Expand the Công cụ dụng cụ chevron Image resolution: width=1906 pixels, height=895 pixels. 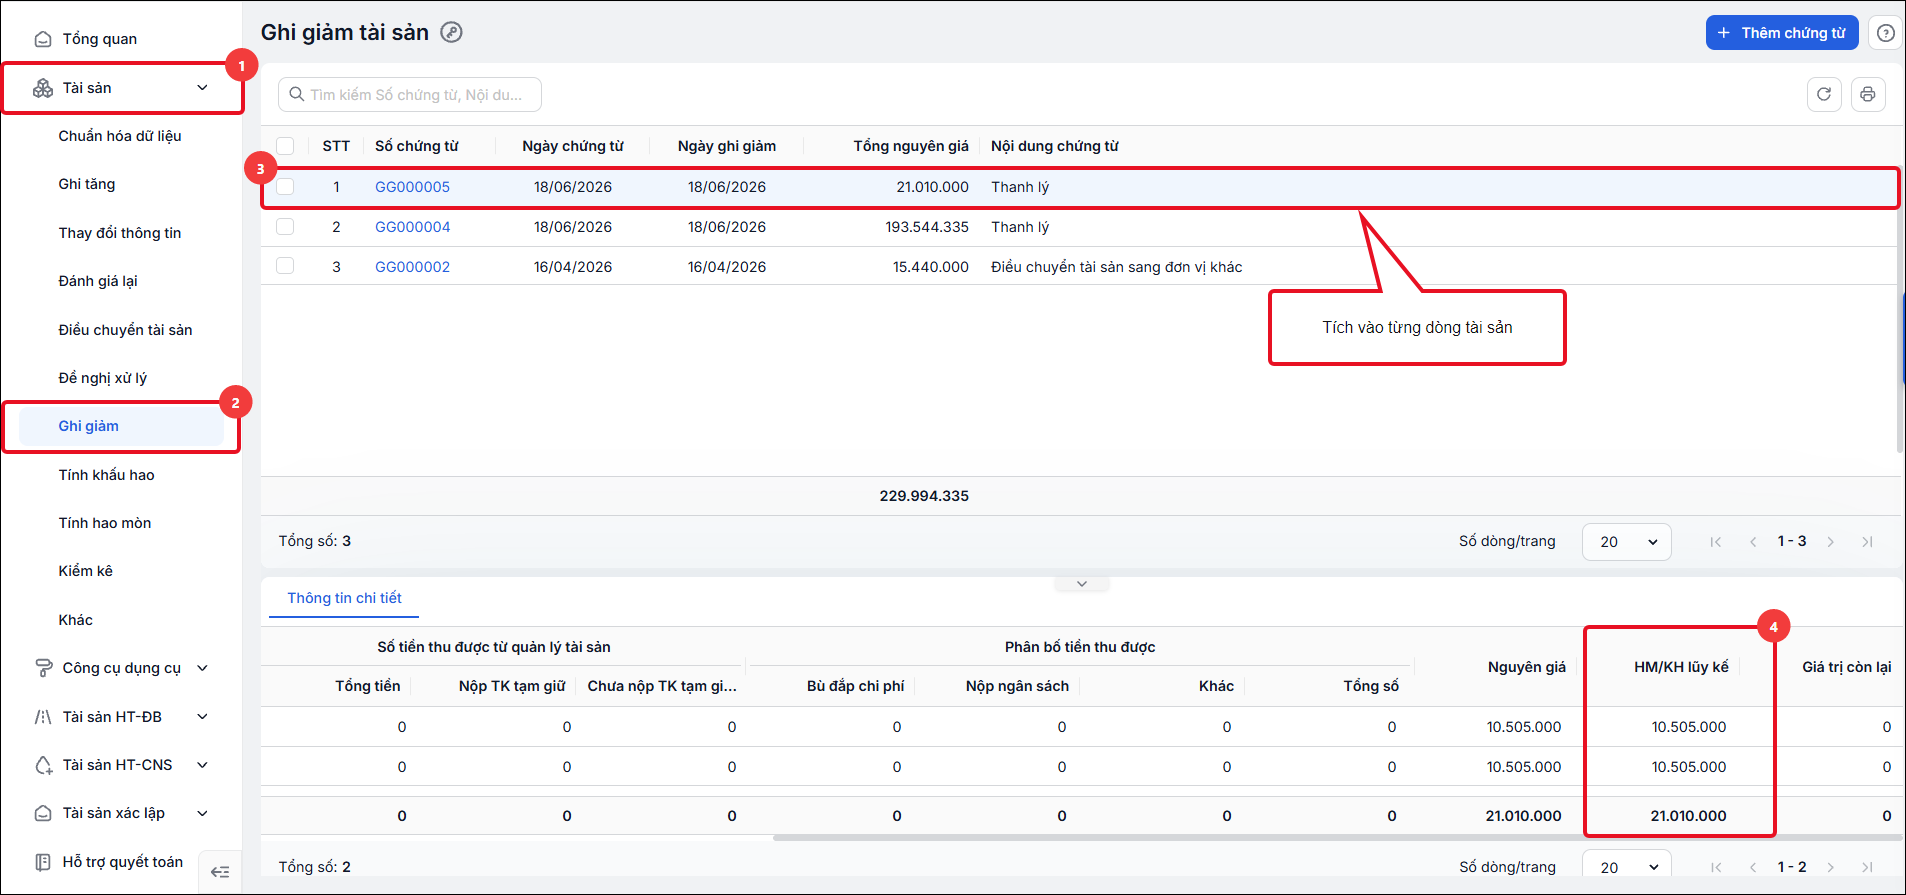point(202,668)
